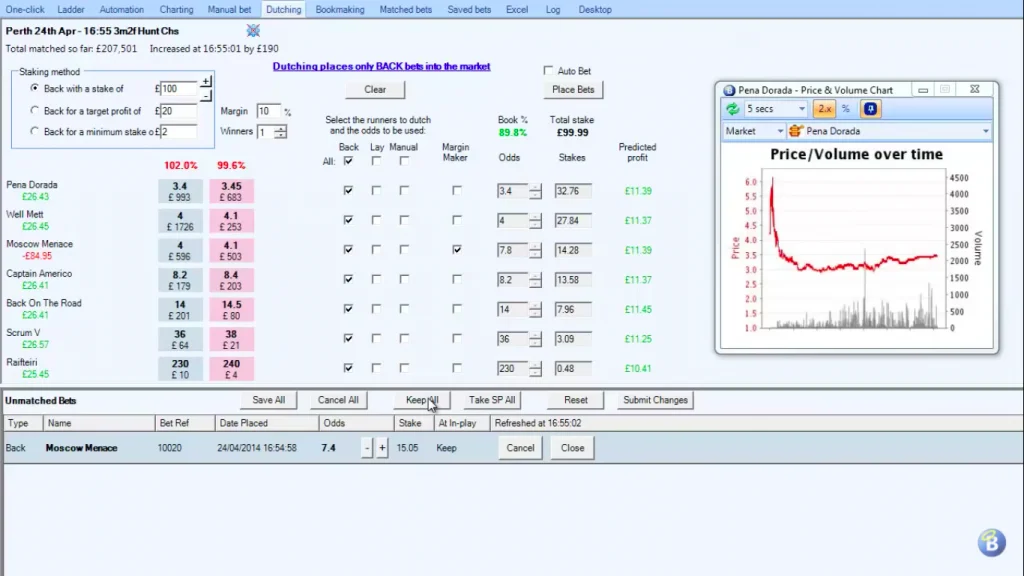Click the plus button beside stake amount
Image resolution: width=1024 pixels, height=576 pixels.
(x=206, y=82)
